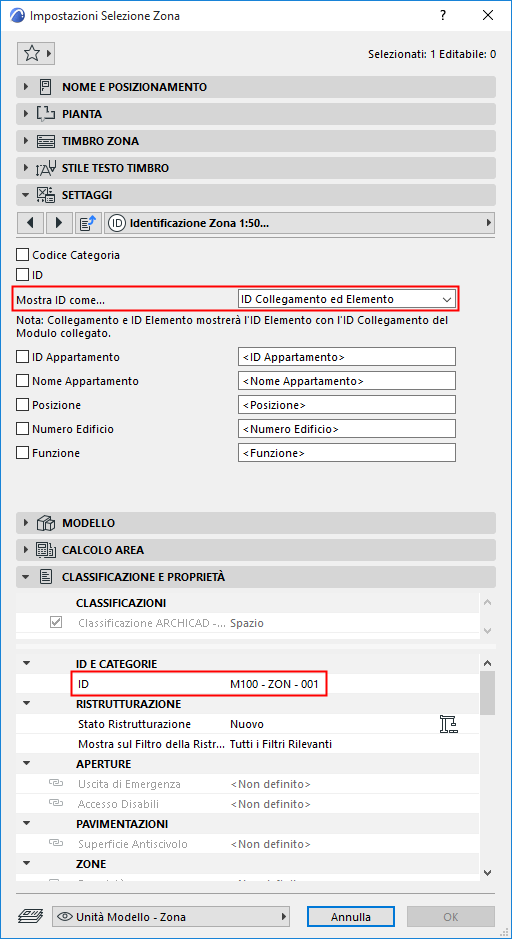This screenshot has height=939, width=512.
Task: Click properties list scrollbar thumb
Action: pyautogui.click(x=487, y=693)
